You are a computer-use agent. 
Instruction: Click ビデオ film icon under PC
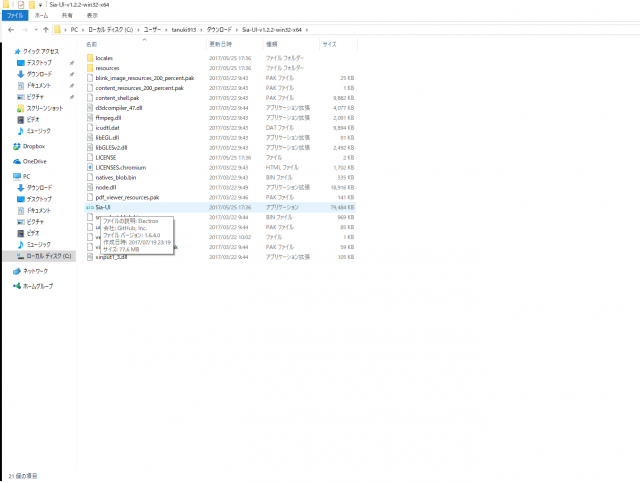coord(20,234)
